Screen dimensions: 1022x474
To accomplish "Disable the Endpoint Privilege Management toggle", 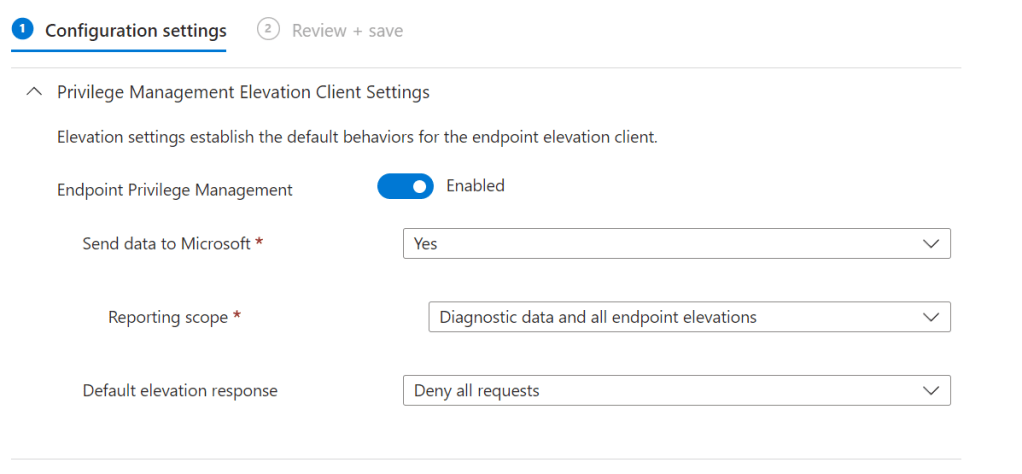I will (x=405, y=187).
